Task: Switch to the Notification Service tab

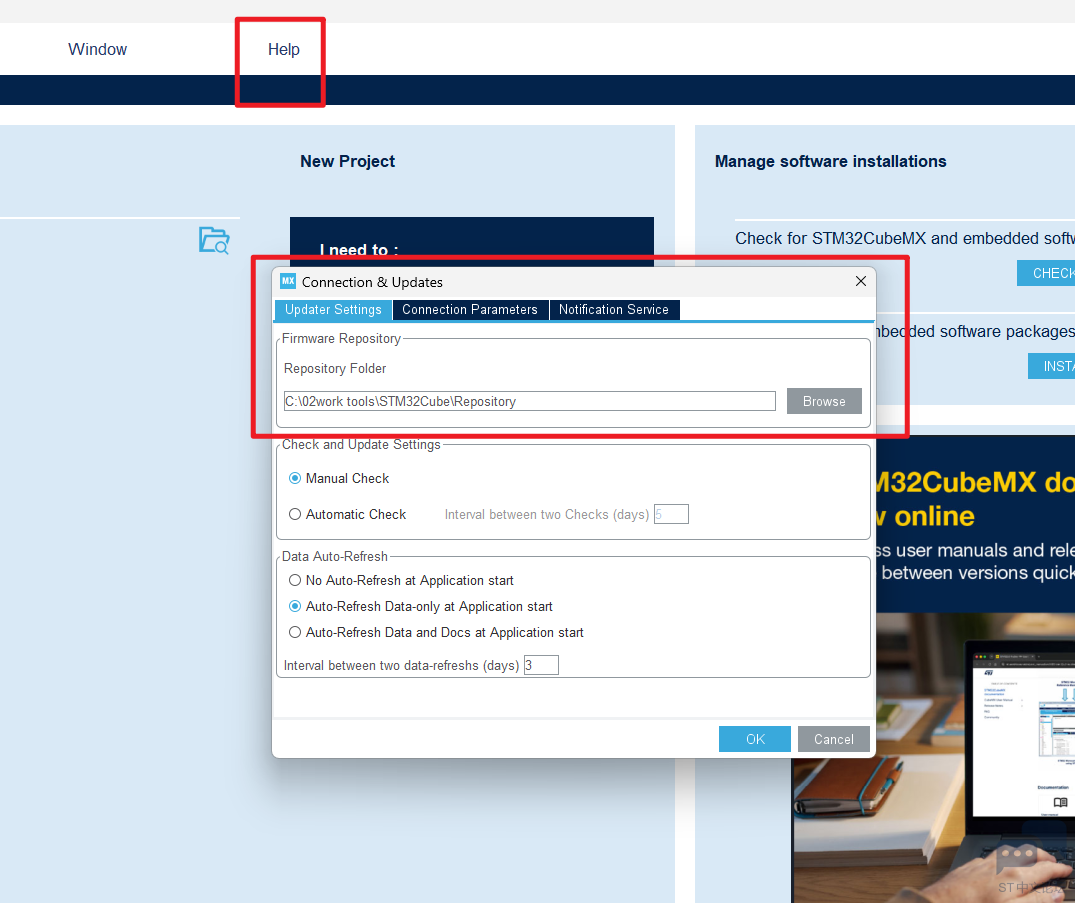Action: (614, 310)
